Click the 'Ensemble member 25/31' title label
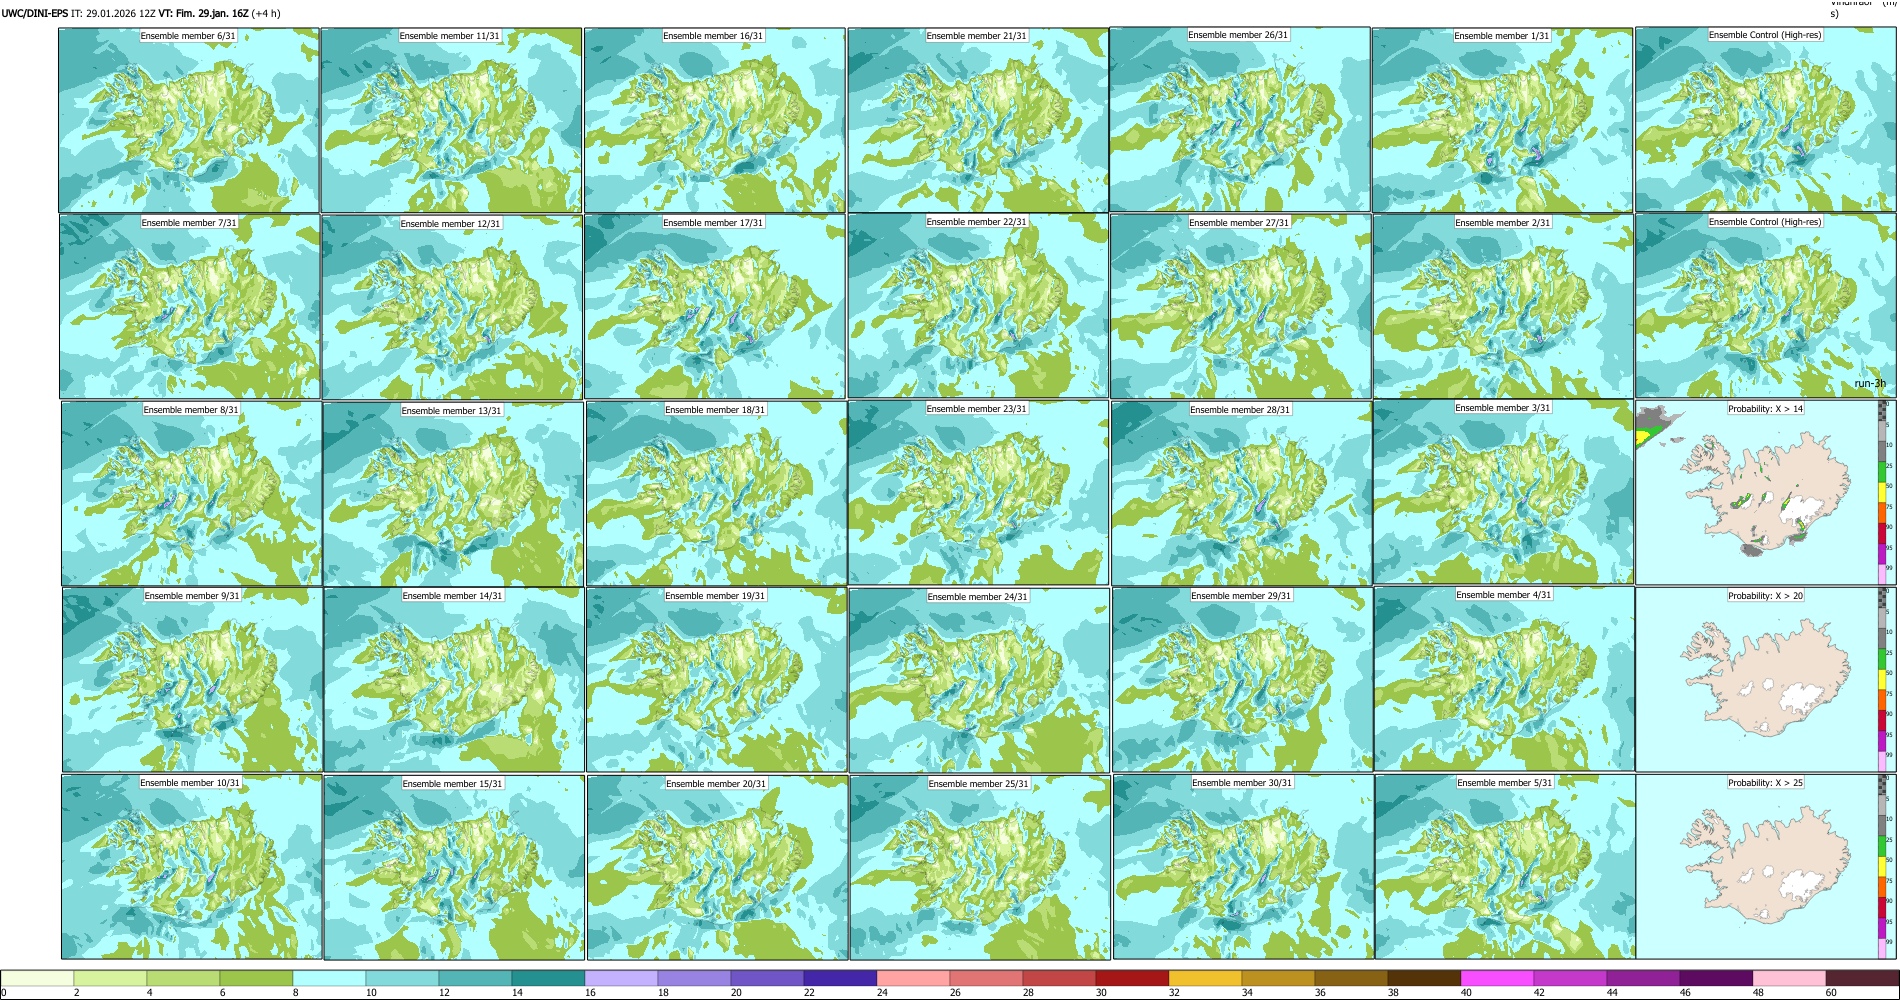Screen dimensions: 1900x1000 (979, 784)
